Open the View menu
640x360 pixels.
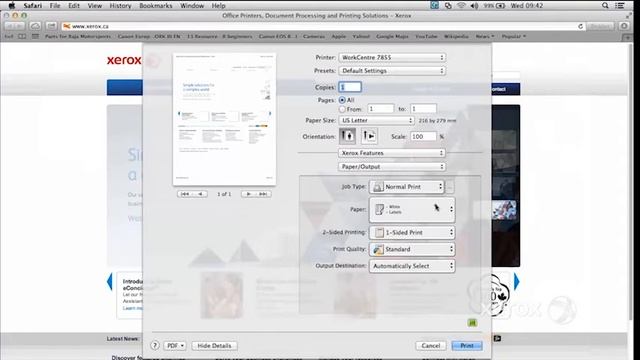(x=95, y=6)
